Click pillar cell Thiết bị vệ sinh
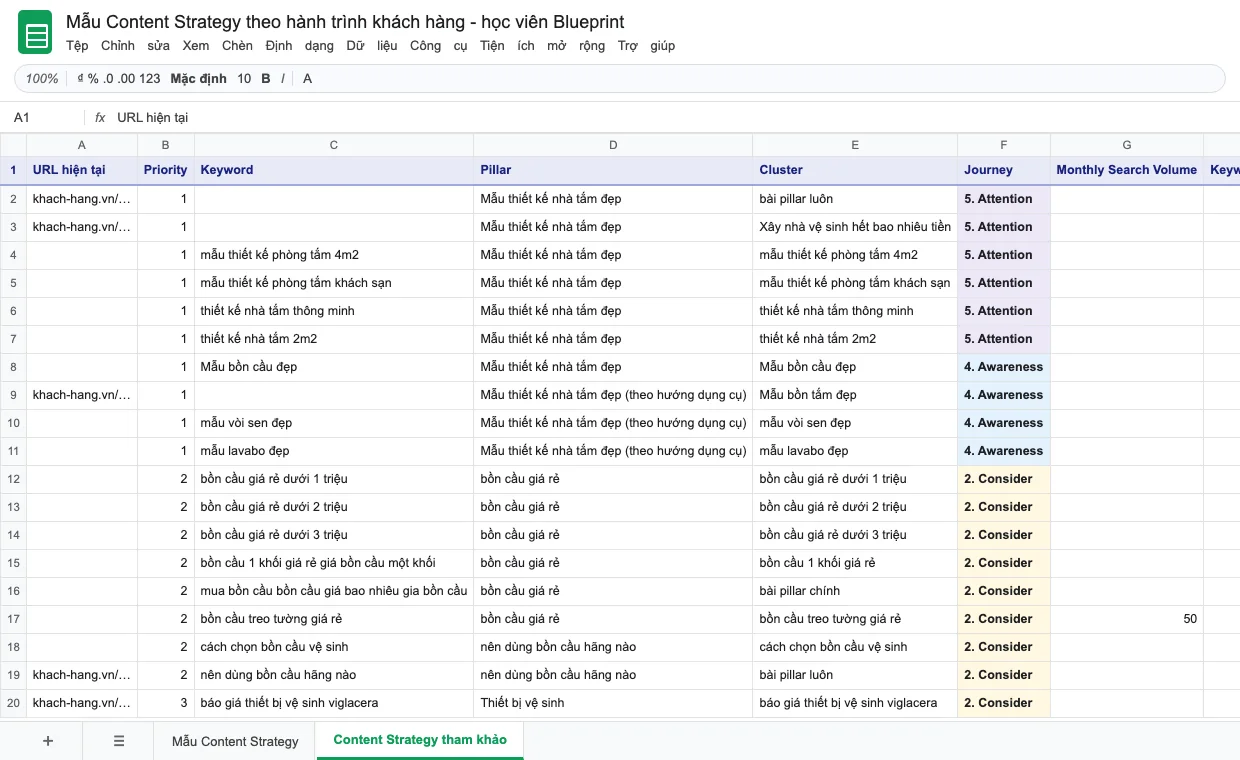The width and height of the screenshot is (1240, 760). (613, 703)
